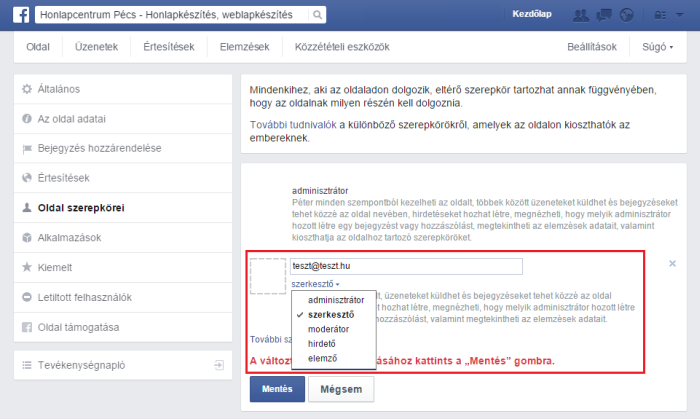Click the adminisztrátor role heading text
This screenshot has width=700, height=419.
tap(320, 191)
